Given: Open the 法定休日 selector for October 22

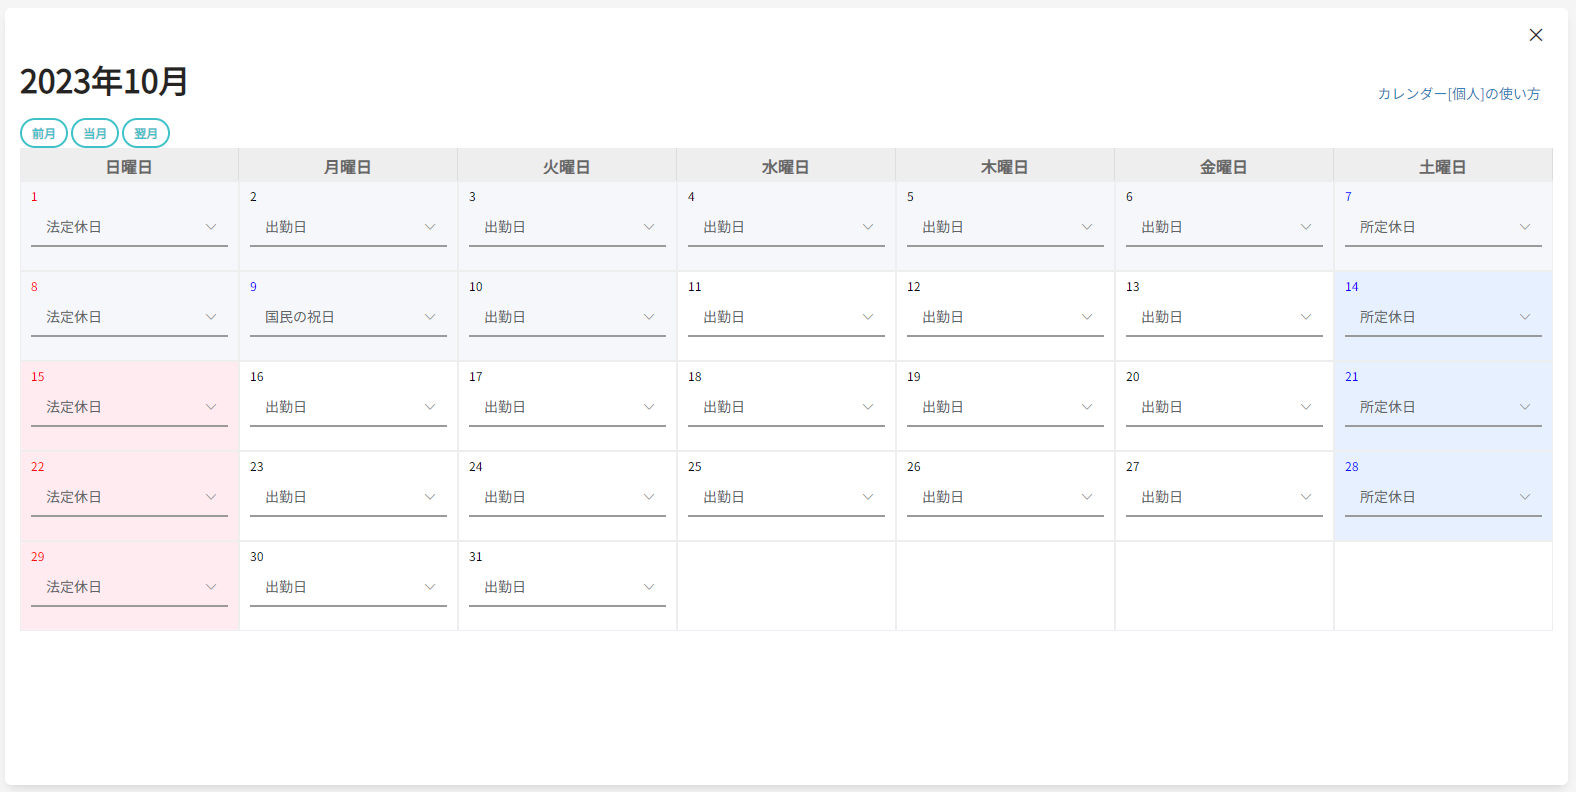Looking at the screenshot, I should coord(129,498).
